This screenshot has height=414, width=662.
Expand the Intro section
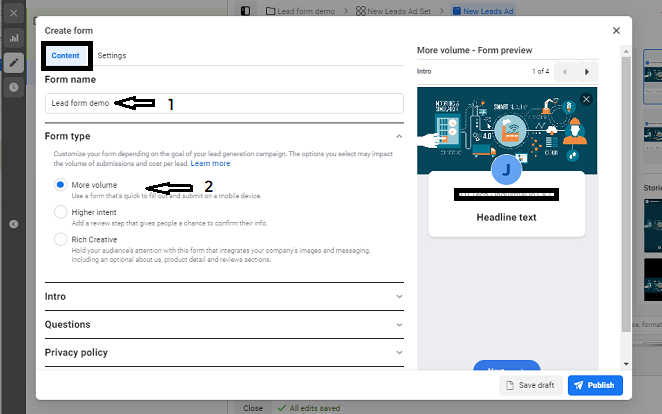(x=399, y=297)
